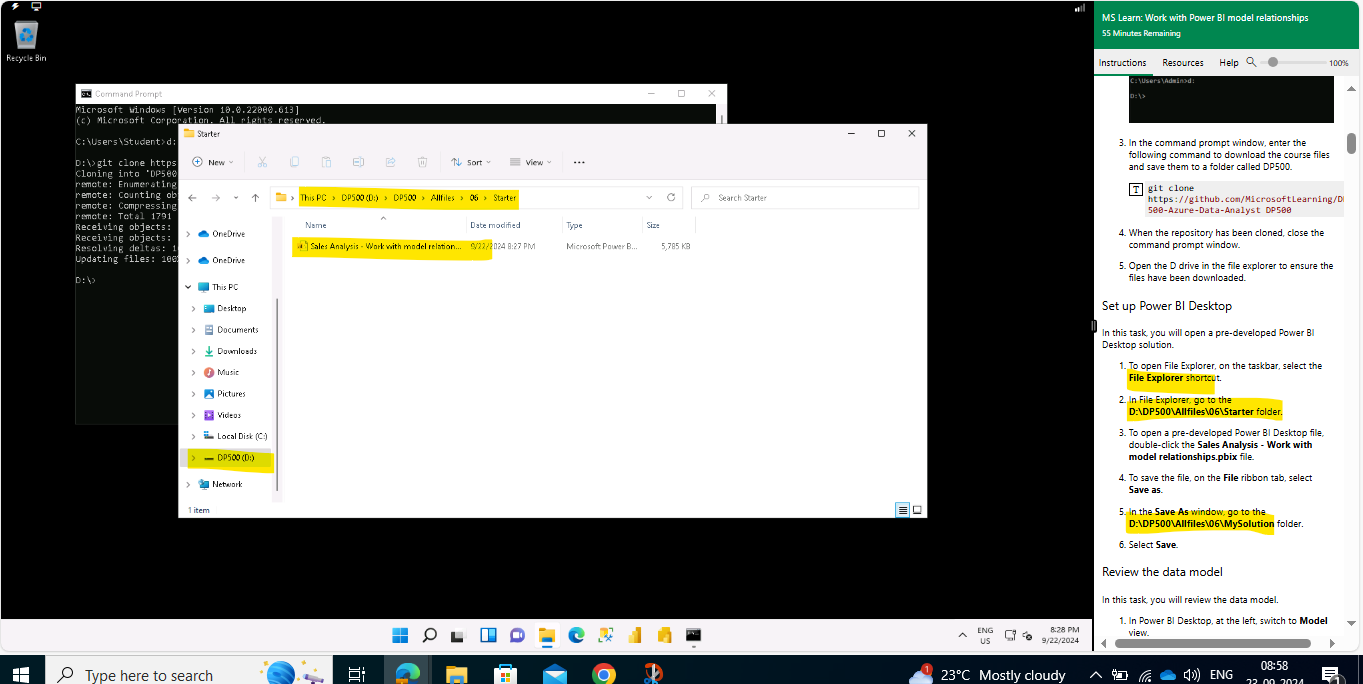
Task: Go back with the Explorer back arrow
Action: pos(192,198)
